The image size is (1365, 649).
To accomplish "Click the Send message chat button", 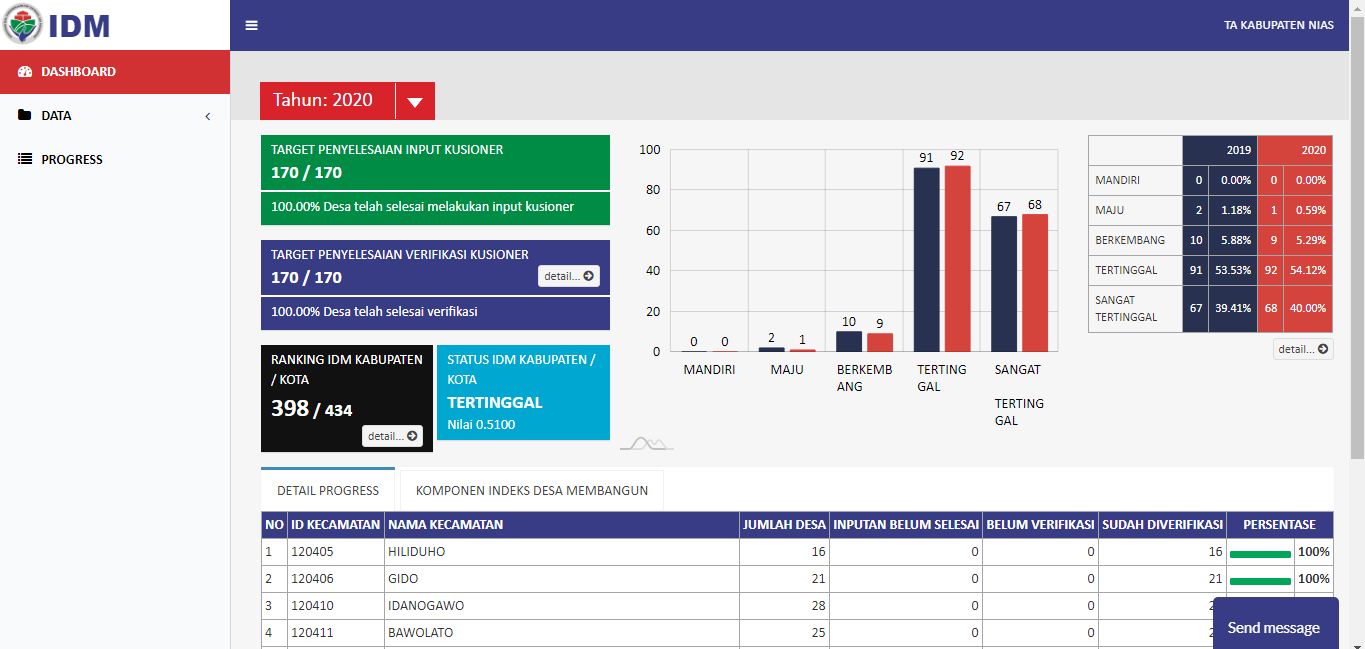I will coord(1273,627).
